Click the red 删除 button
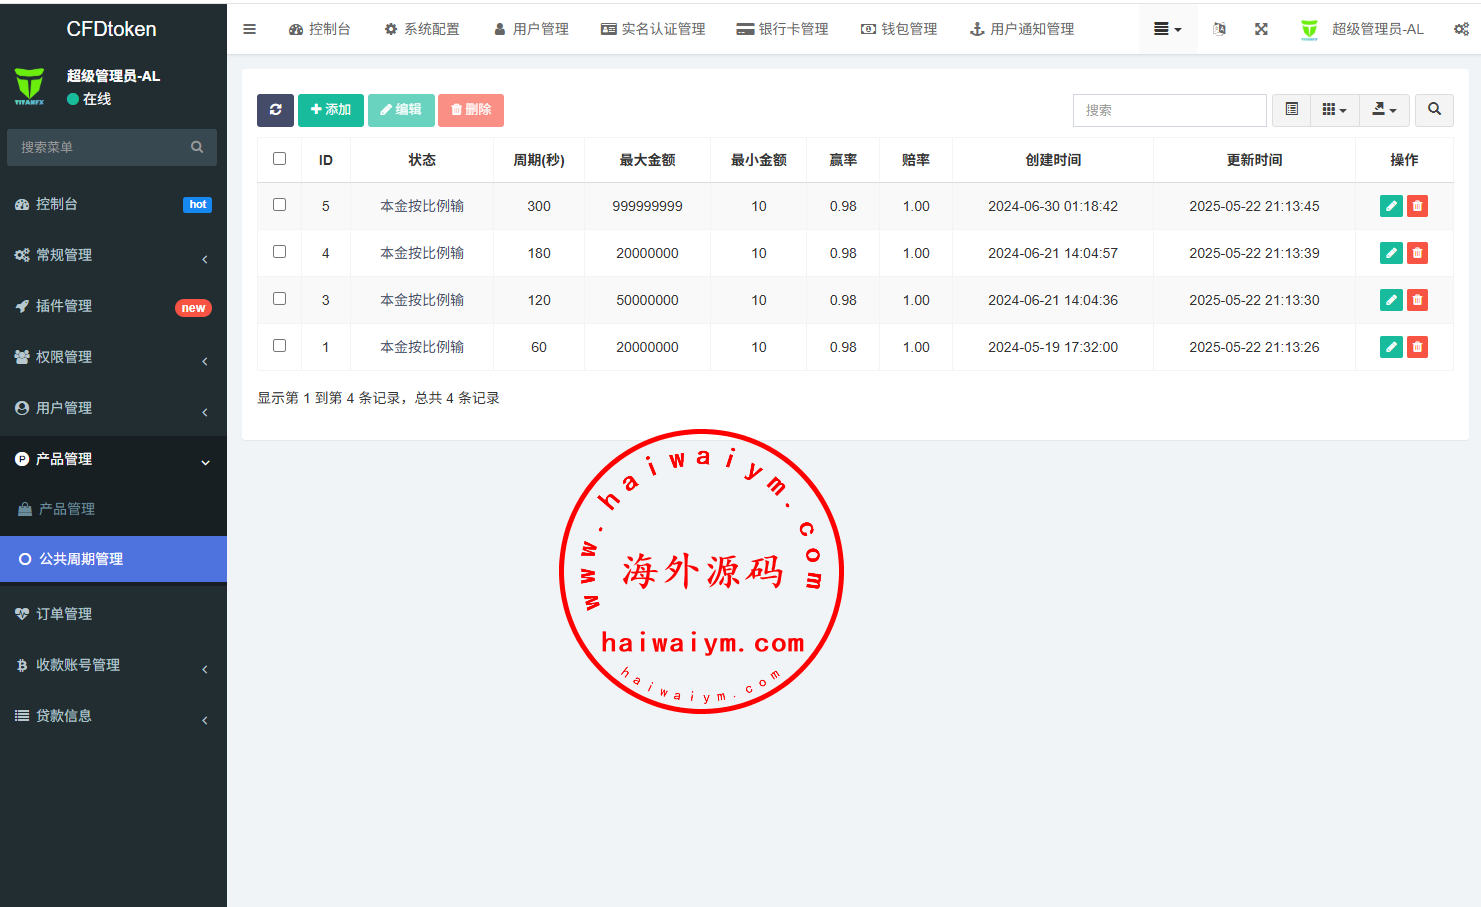This screenshot has width=1481, height=907. tap(471, 110)
